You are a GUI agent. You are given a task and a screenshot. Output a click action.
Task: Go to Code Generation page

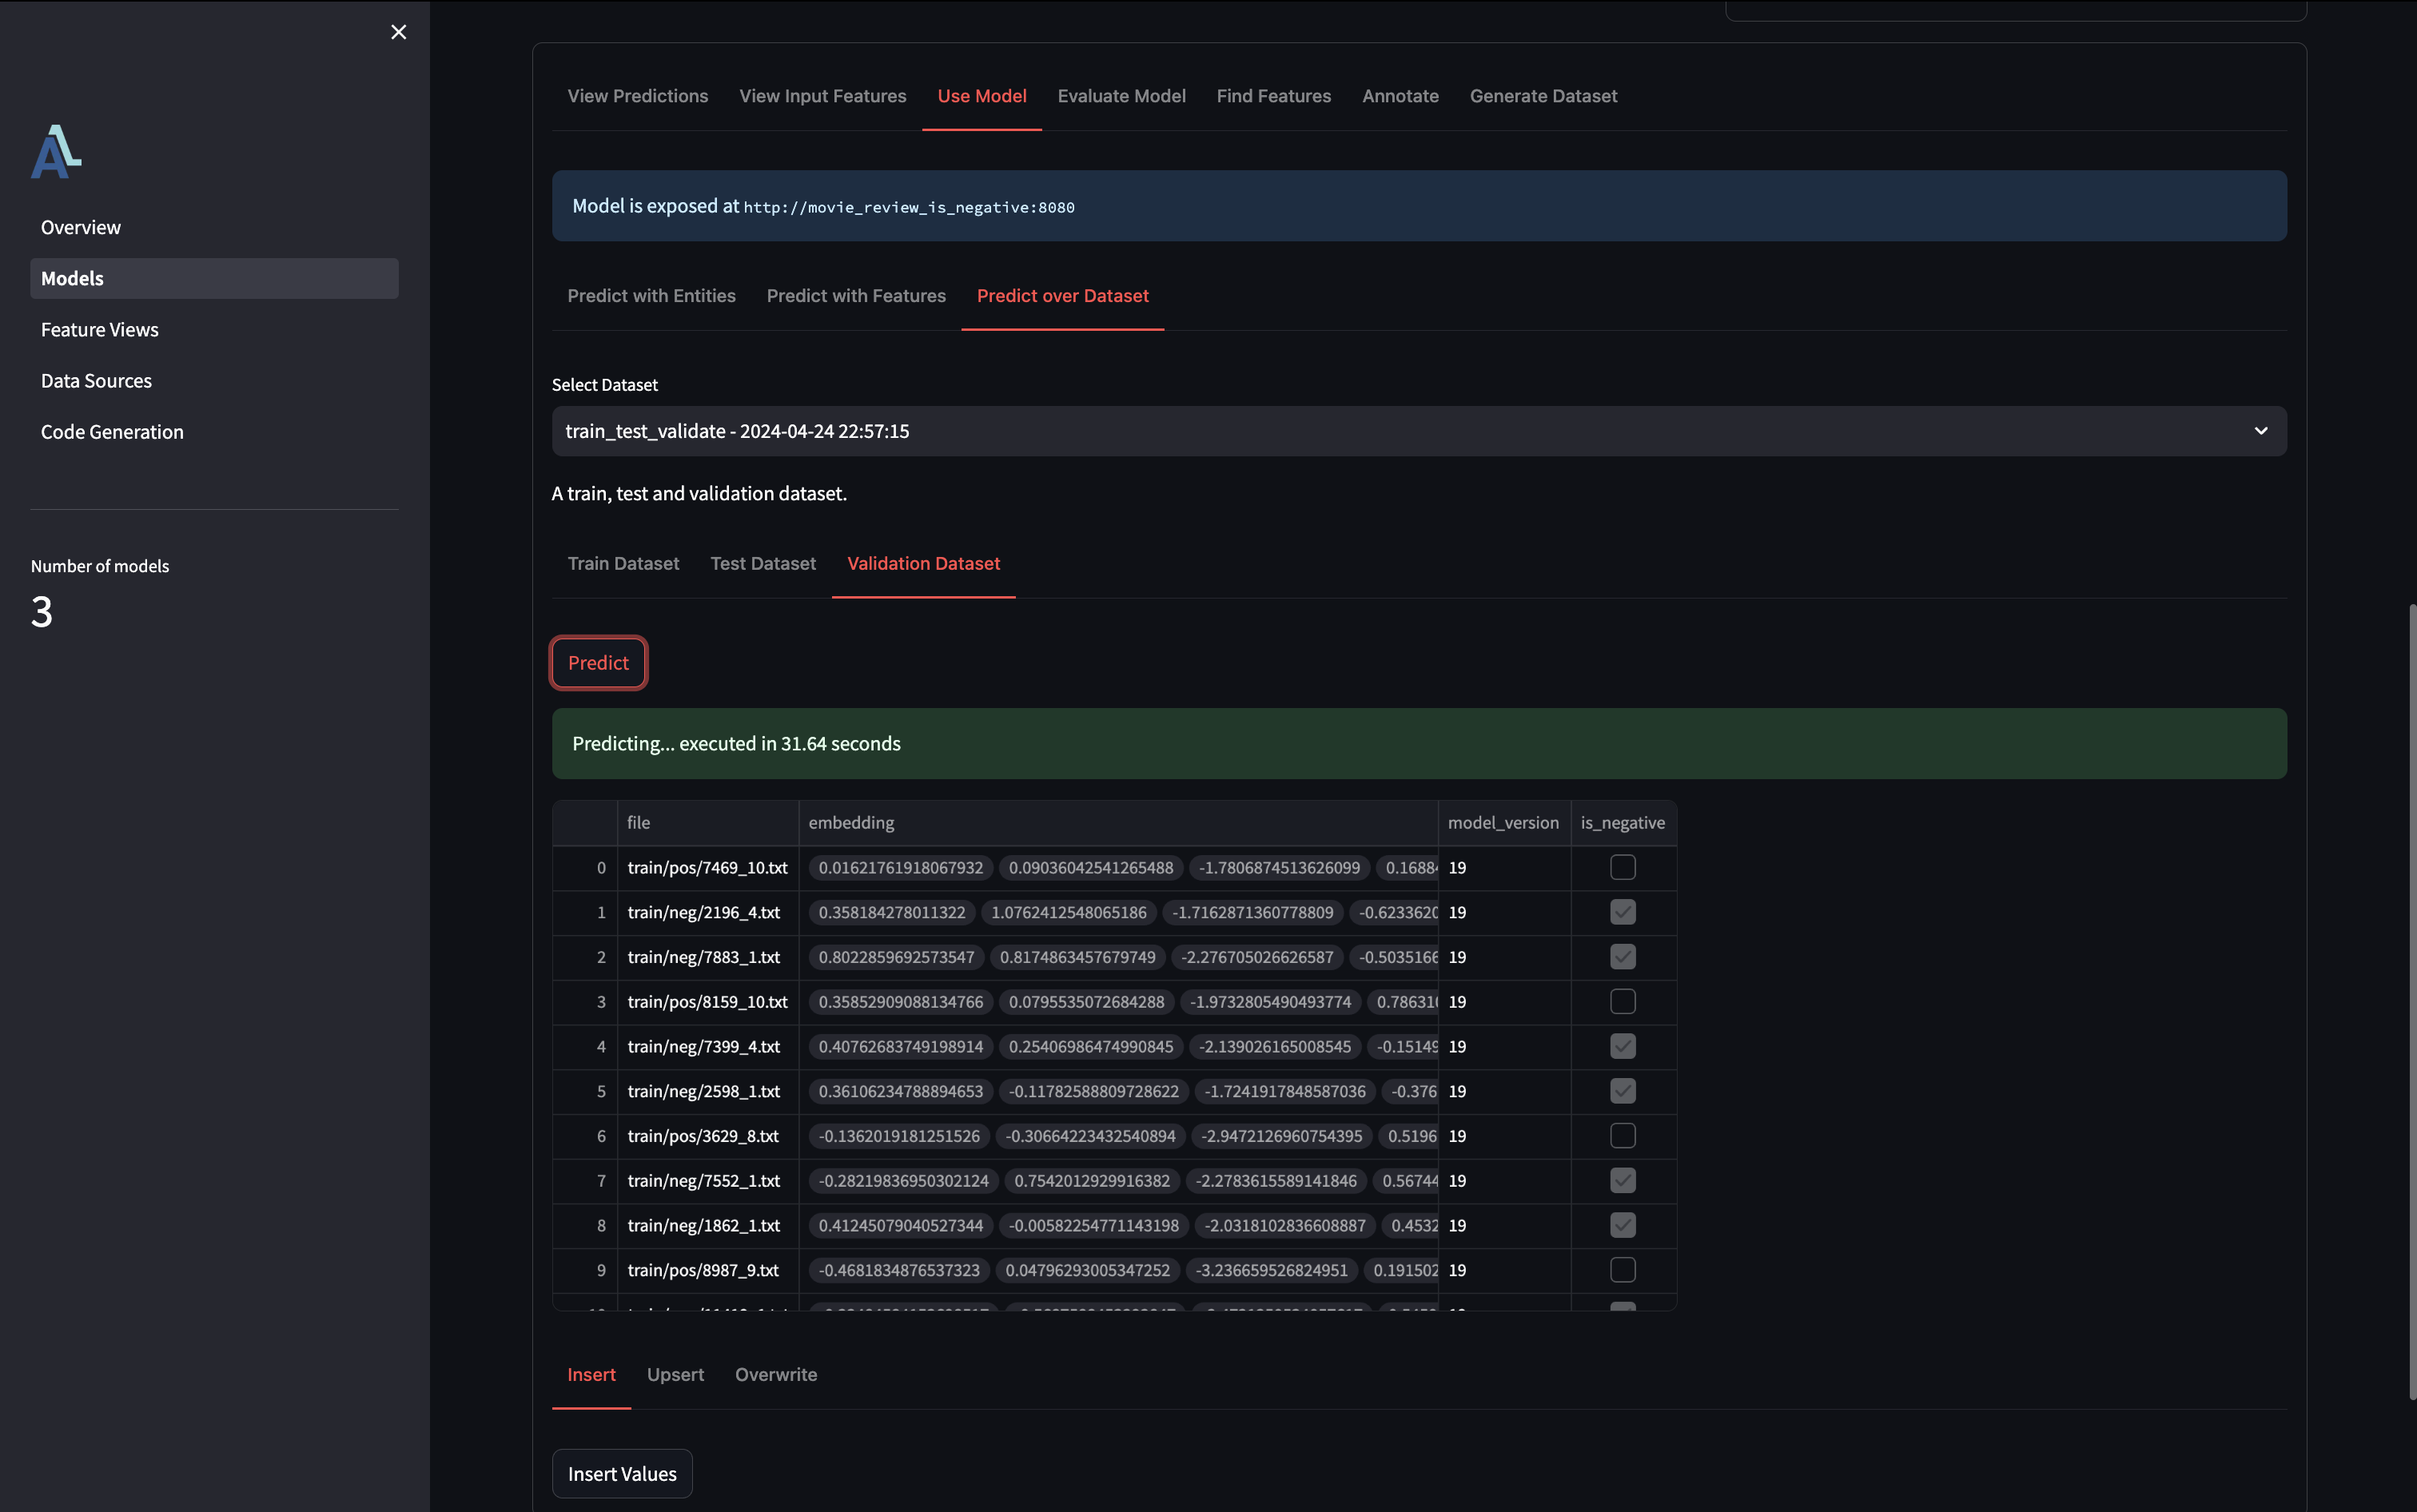pos(112,432)
